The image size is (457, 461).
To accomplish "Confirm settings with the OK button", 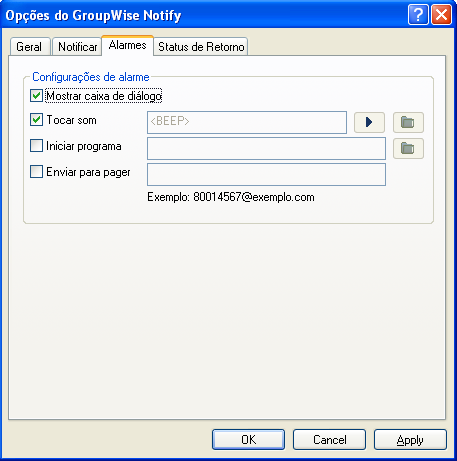I will coord(248,439).
